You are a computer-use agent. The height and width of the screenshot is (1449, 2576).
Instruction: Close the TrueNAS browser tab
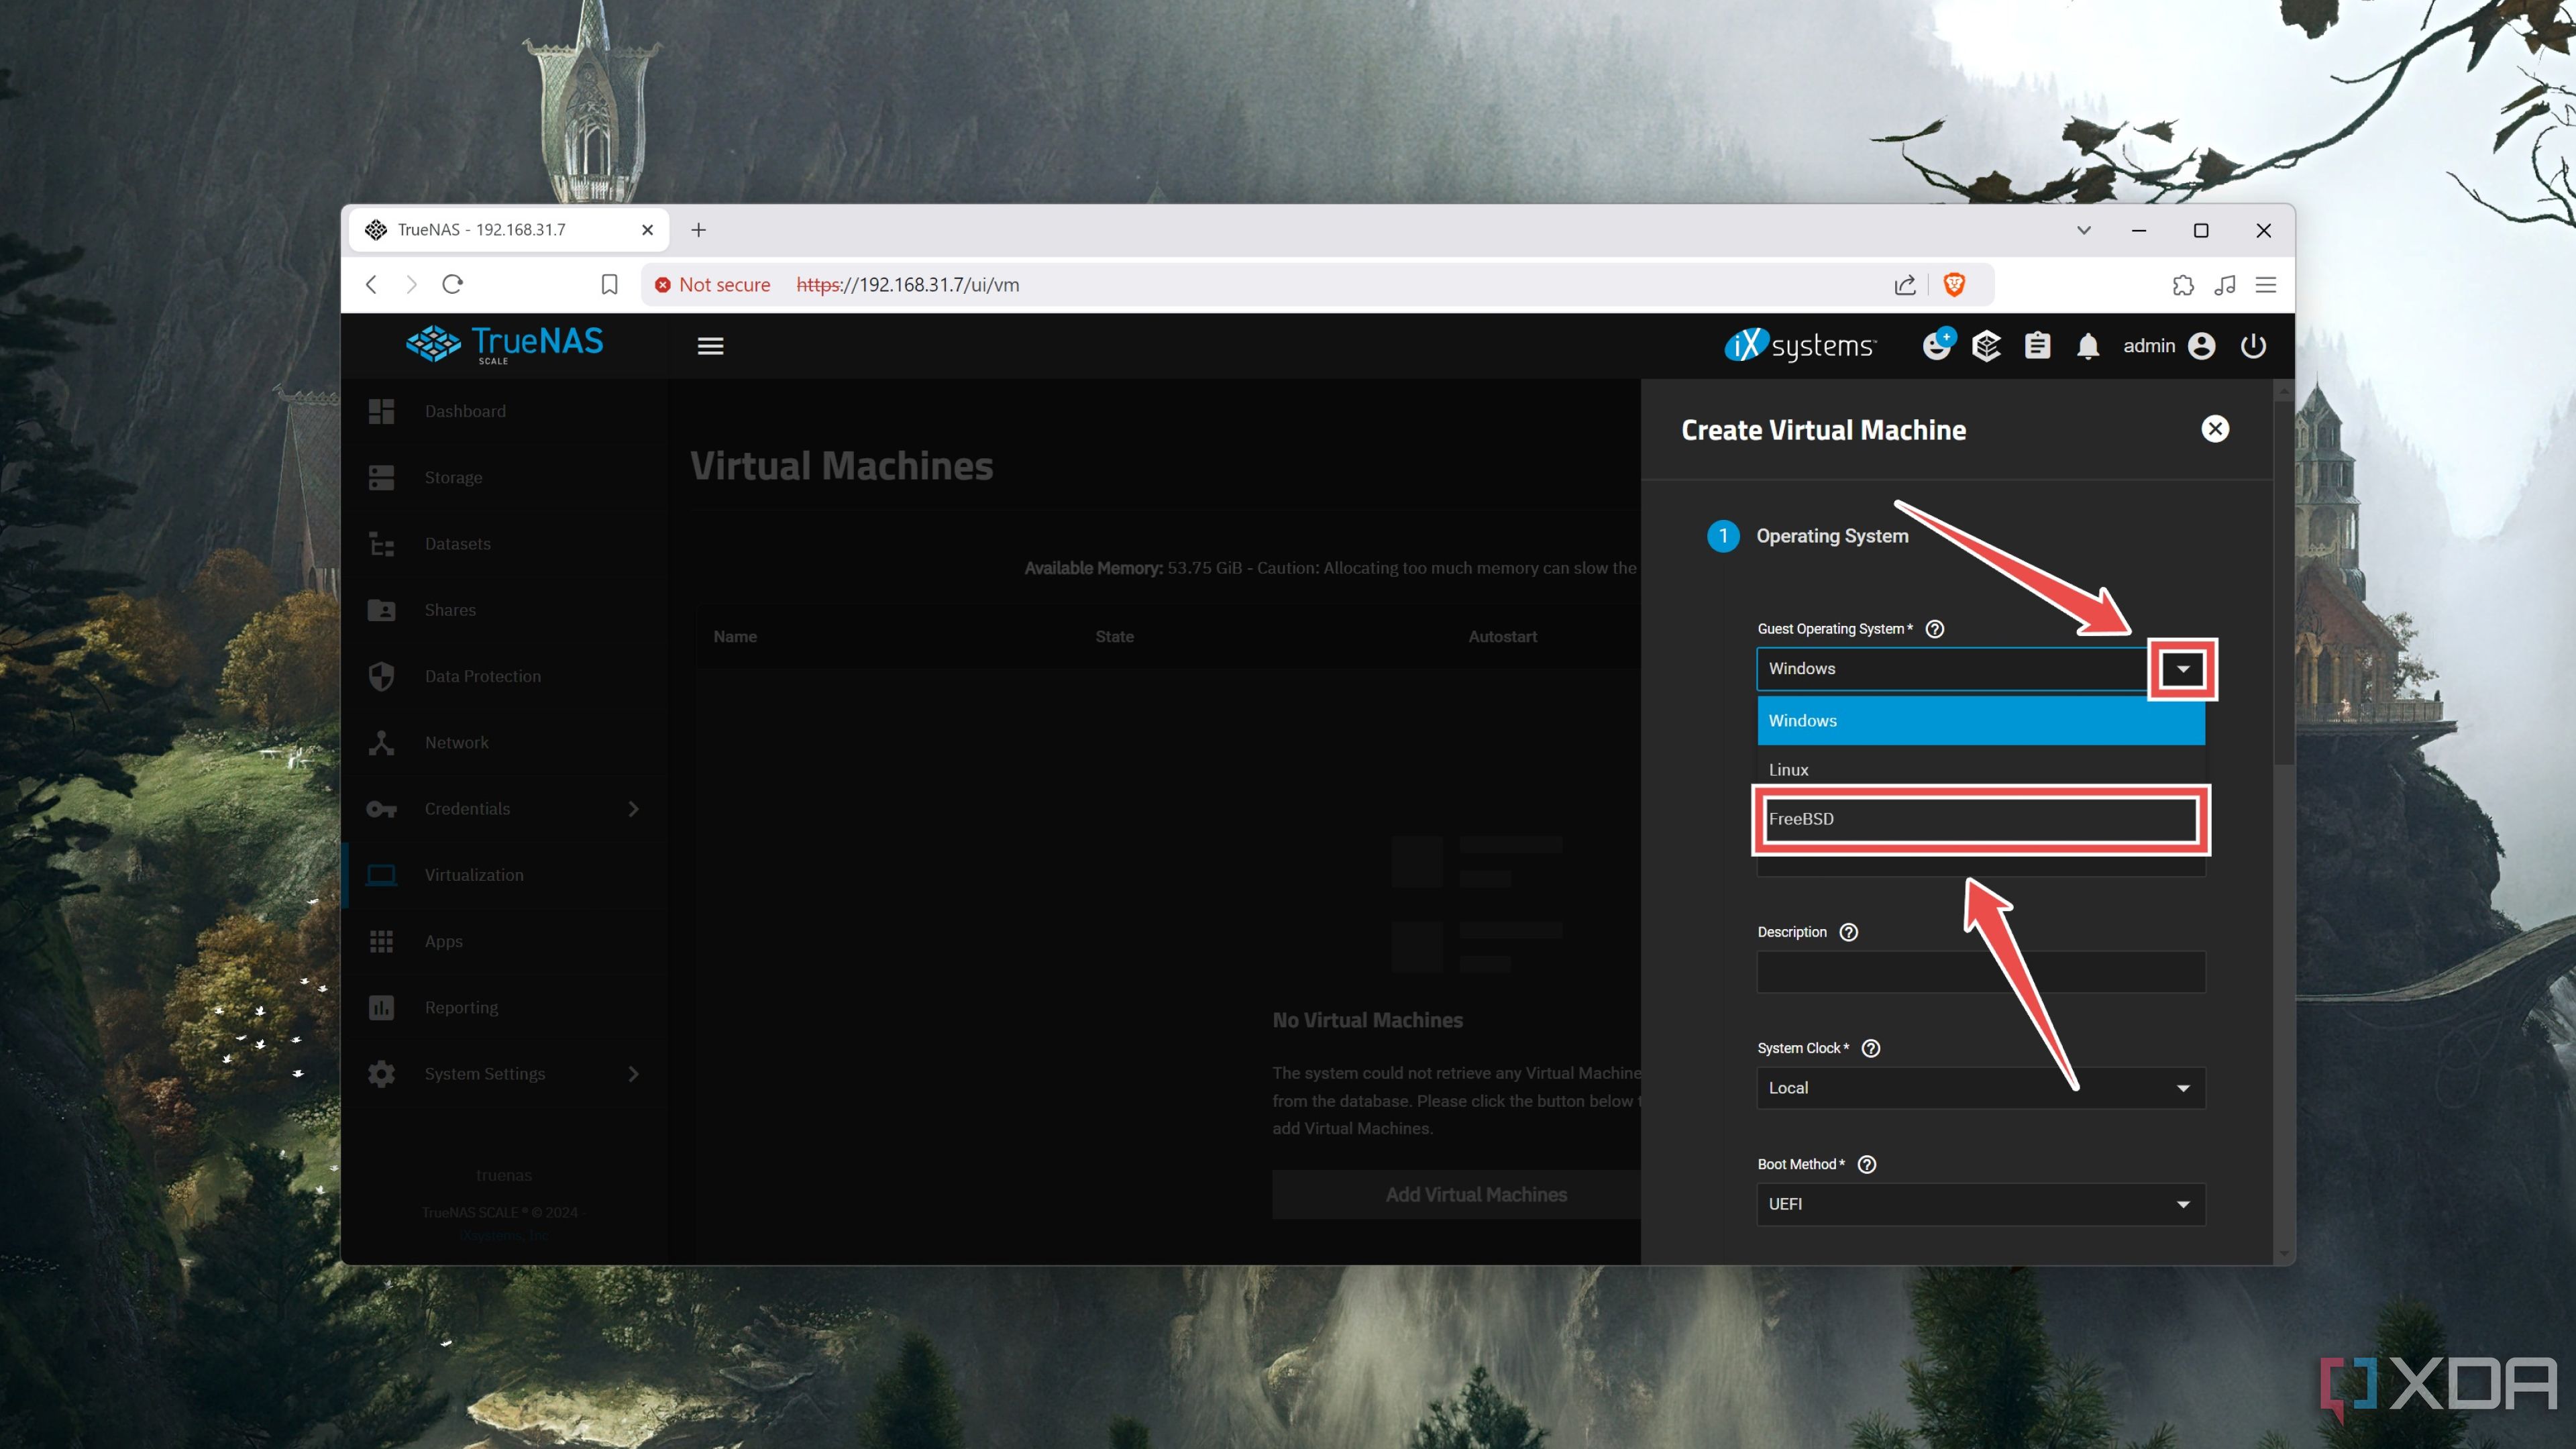tap(647, 230)
